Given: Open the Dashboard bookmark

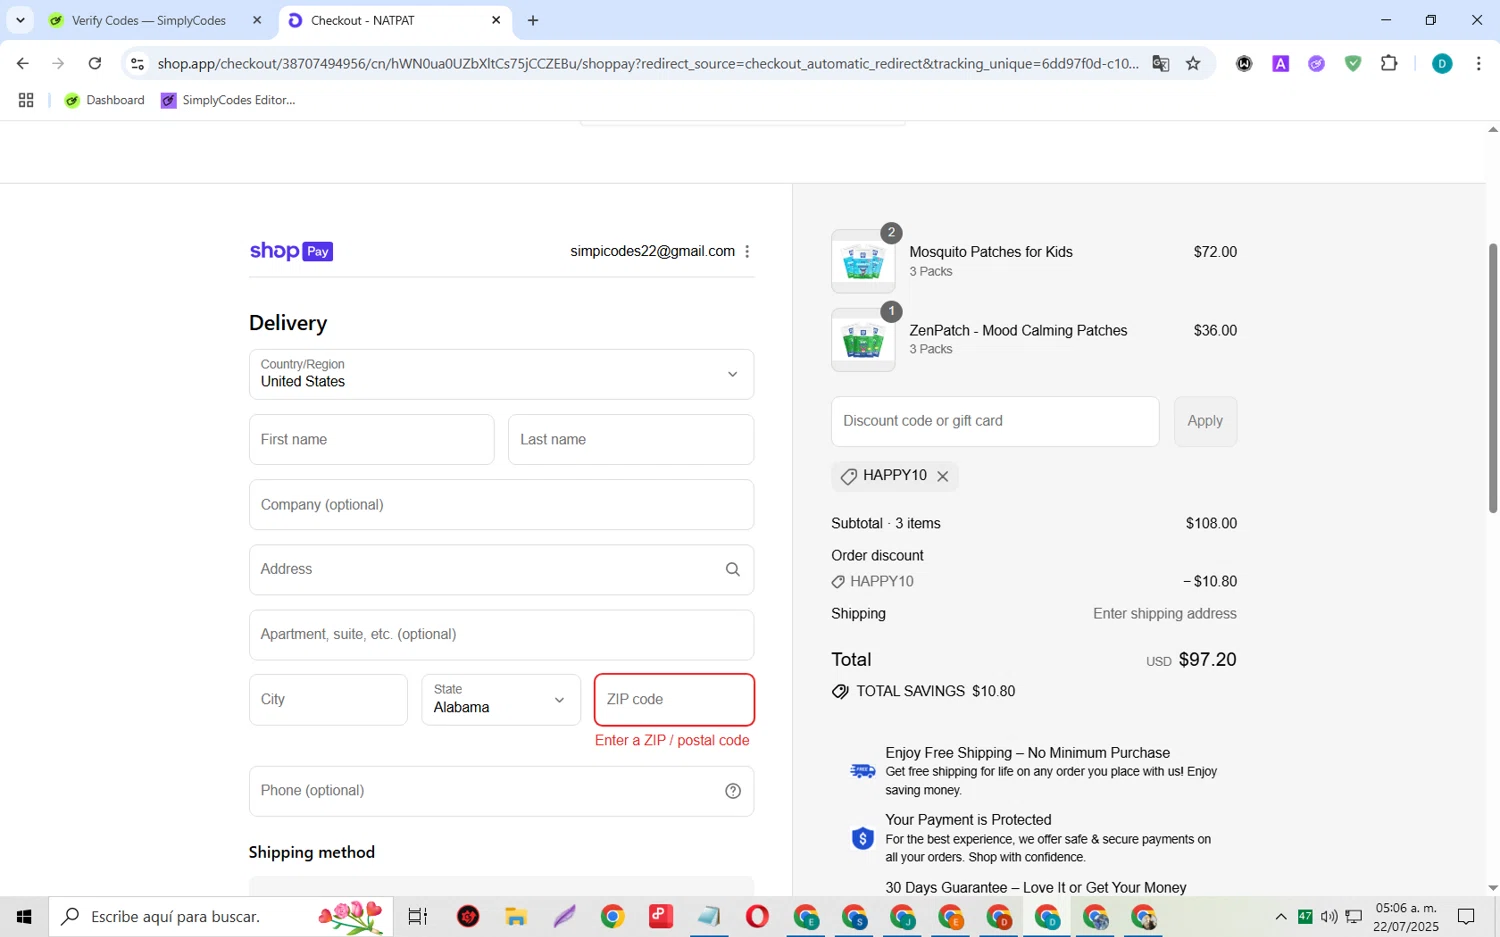Looking at the screenshot, I should click(105, 100).
